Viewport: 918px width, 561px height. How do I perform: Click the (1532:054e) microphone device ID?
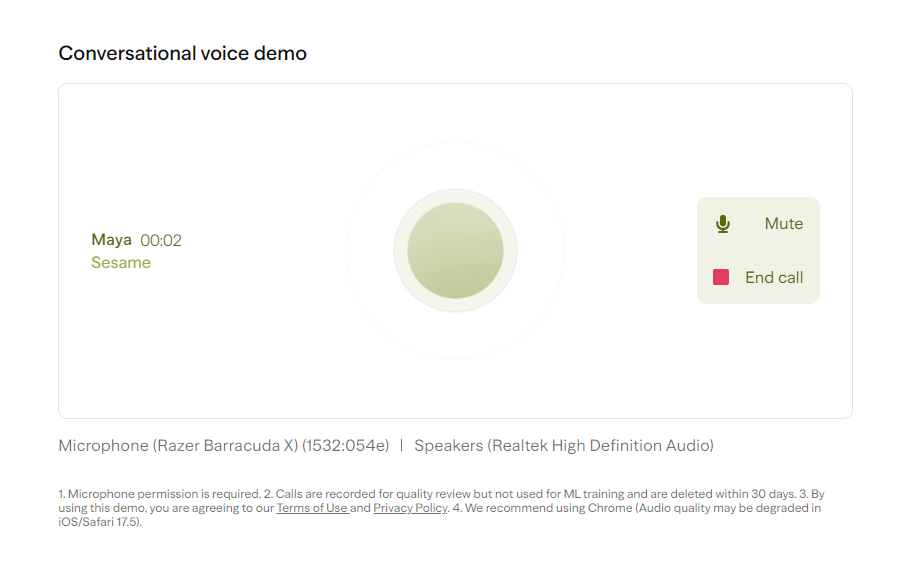click(345, 446)
